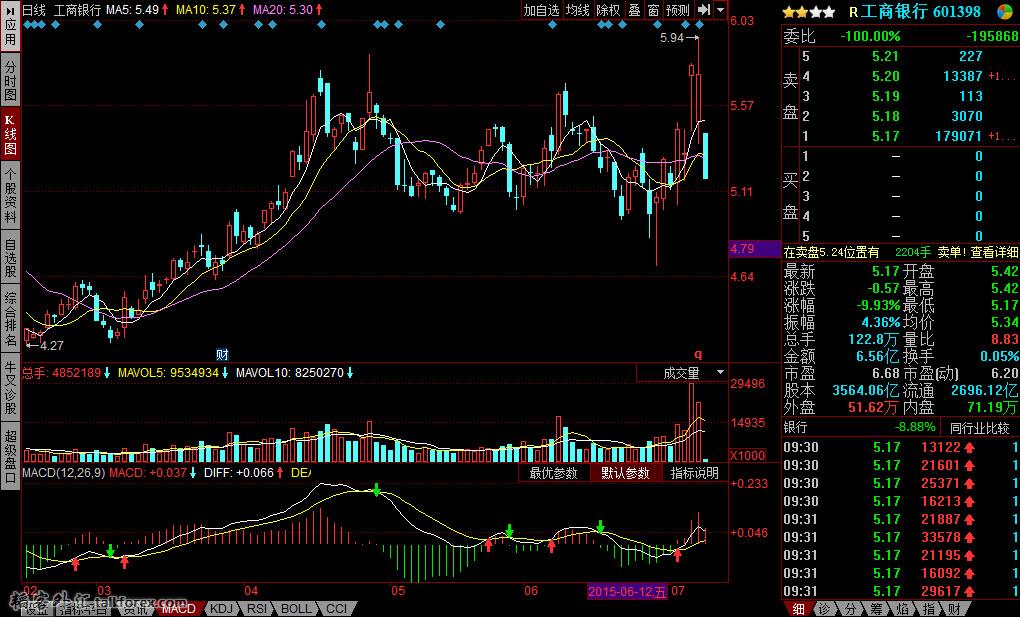Select 默认参数 for the MACD indicator
The height and width of the screenshot is (617, 1020).
(x=625, y=473)
